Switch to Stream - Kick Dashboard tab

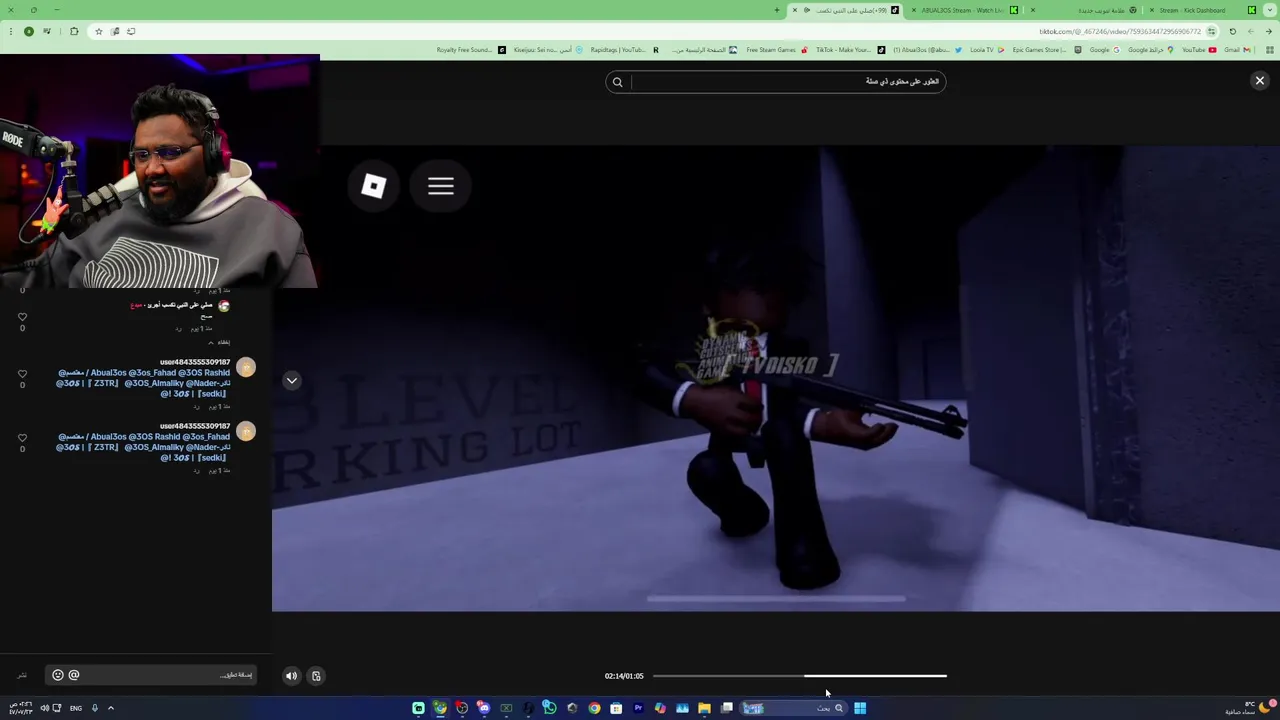[x=1195, y=10]
